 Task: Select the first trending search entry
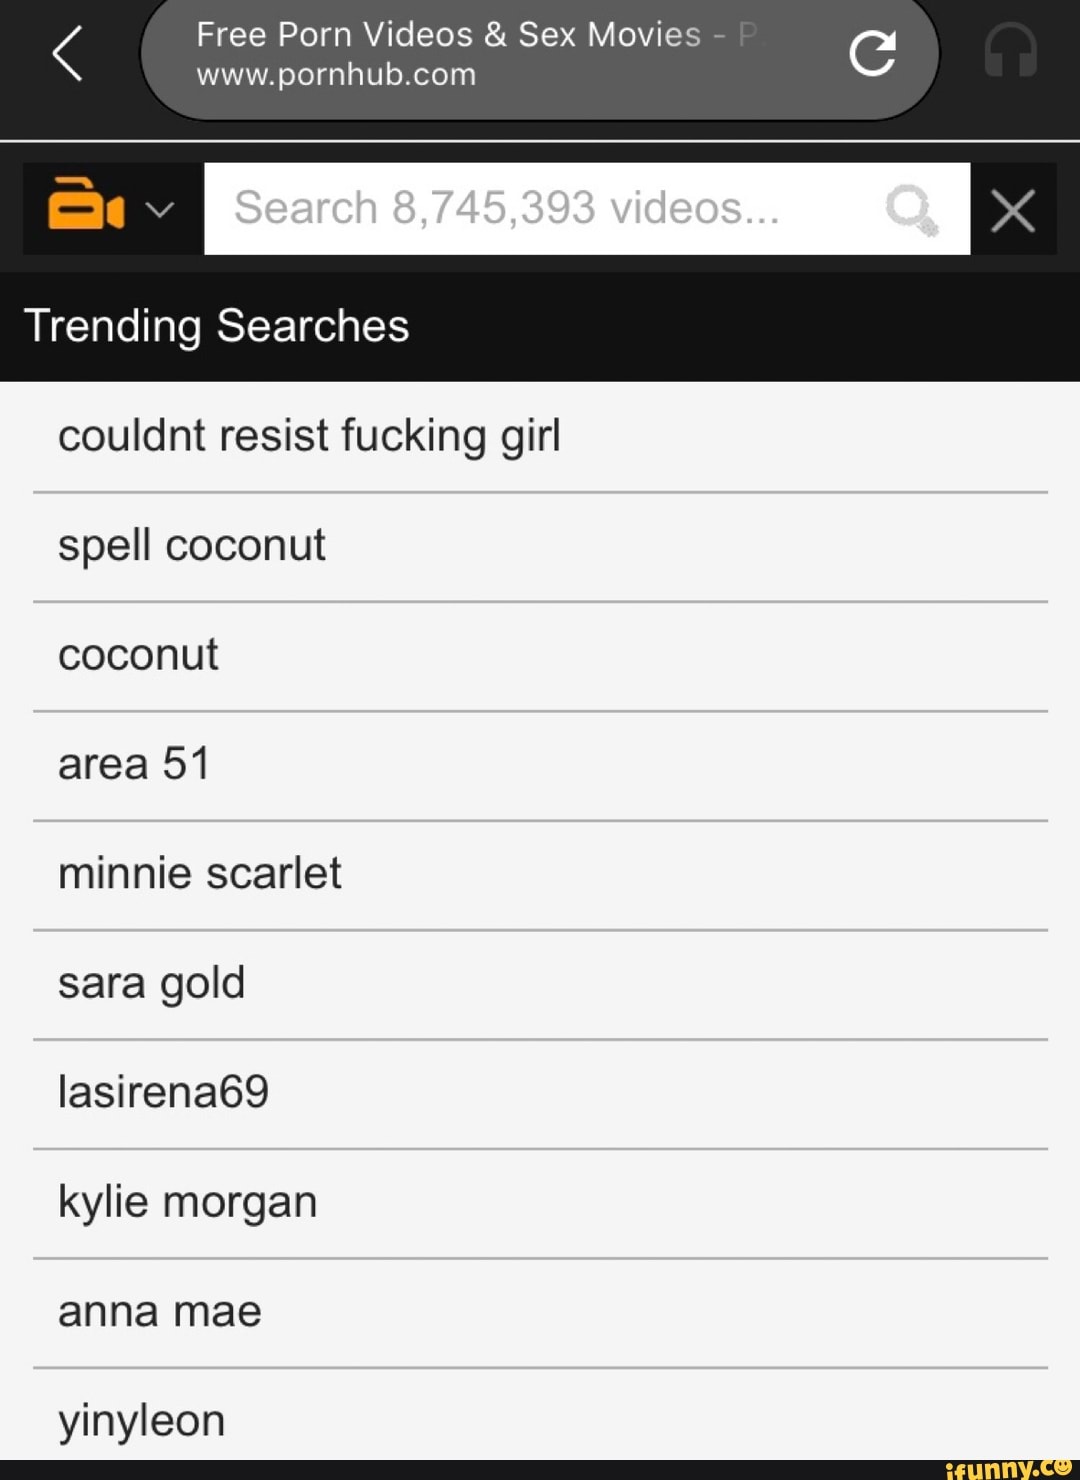309,436
